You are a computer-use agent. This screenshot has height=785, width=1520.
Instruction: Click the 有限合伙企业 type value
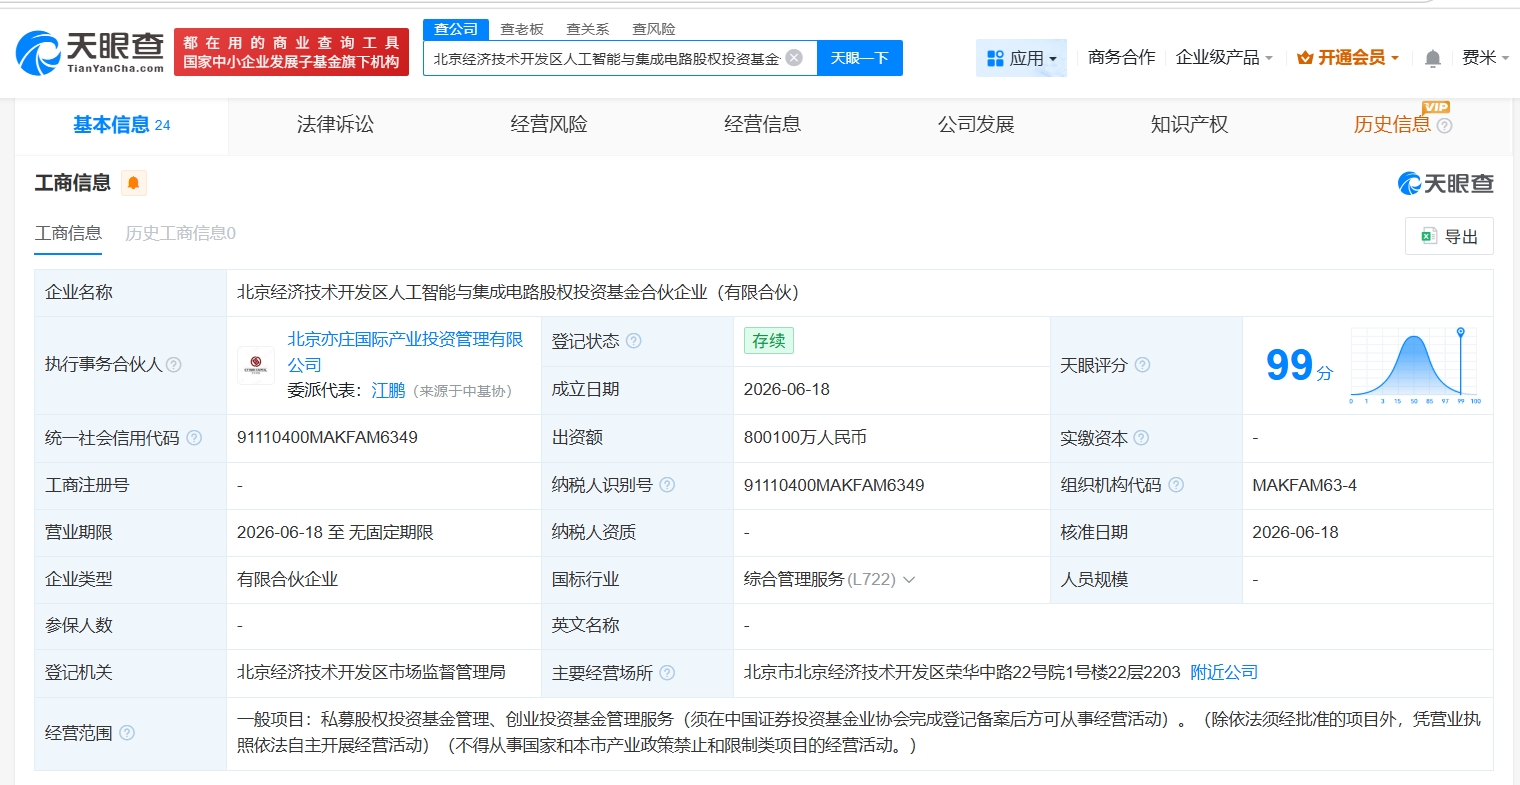point(288,580)
